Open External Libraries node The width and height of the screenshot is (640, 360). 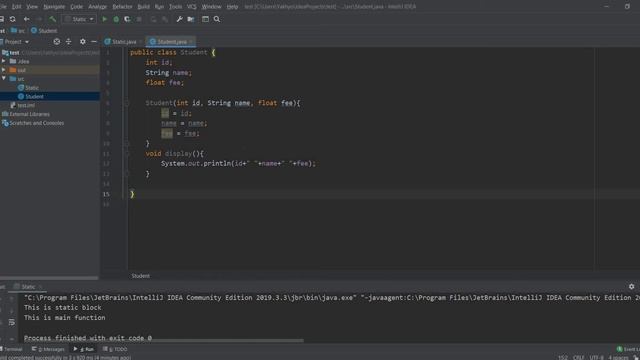pyautogui.click(x=26, y=114)
